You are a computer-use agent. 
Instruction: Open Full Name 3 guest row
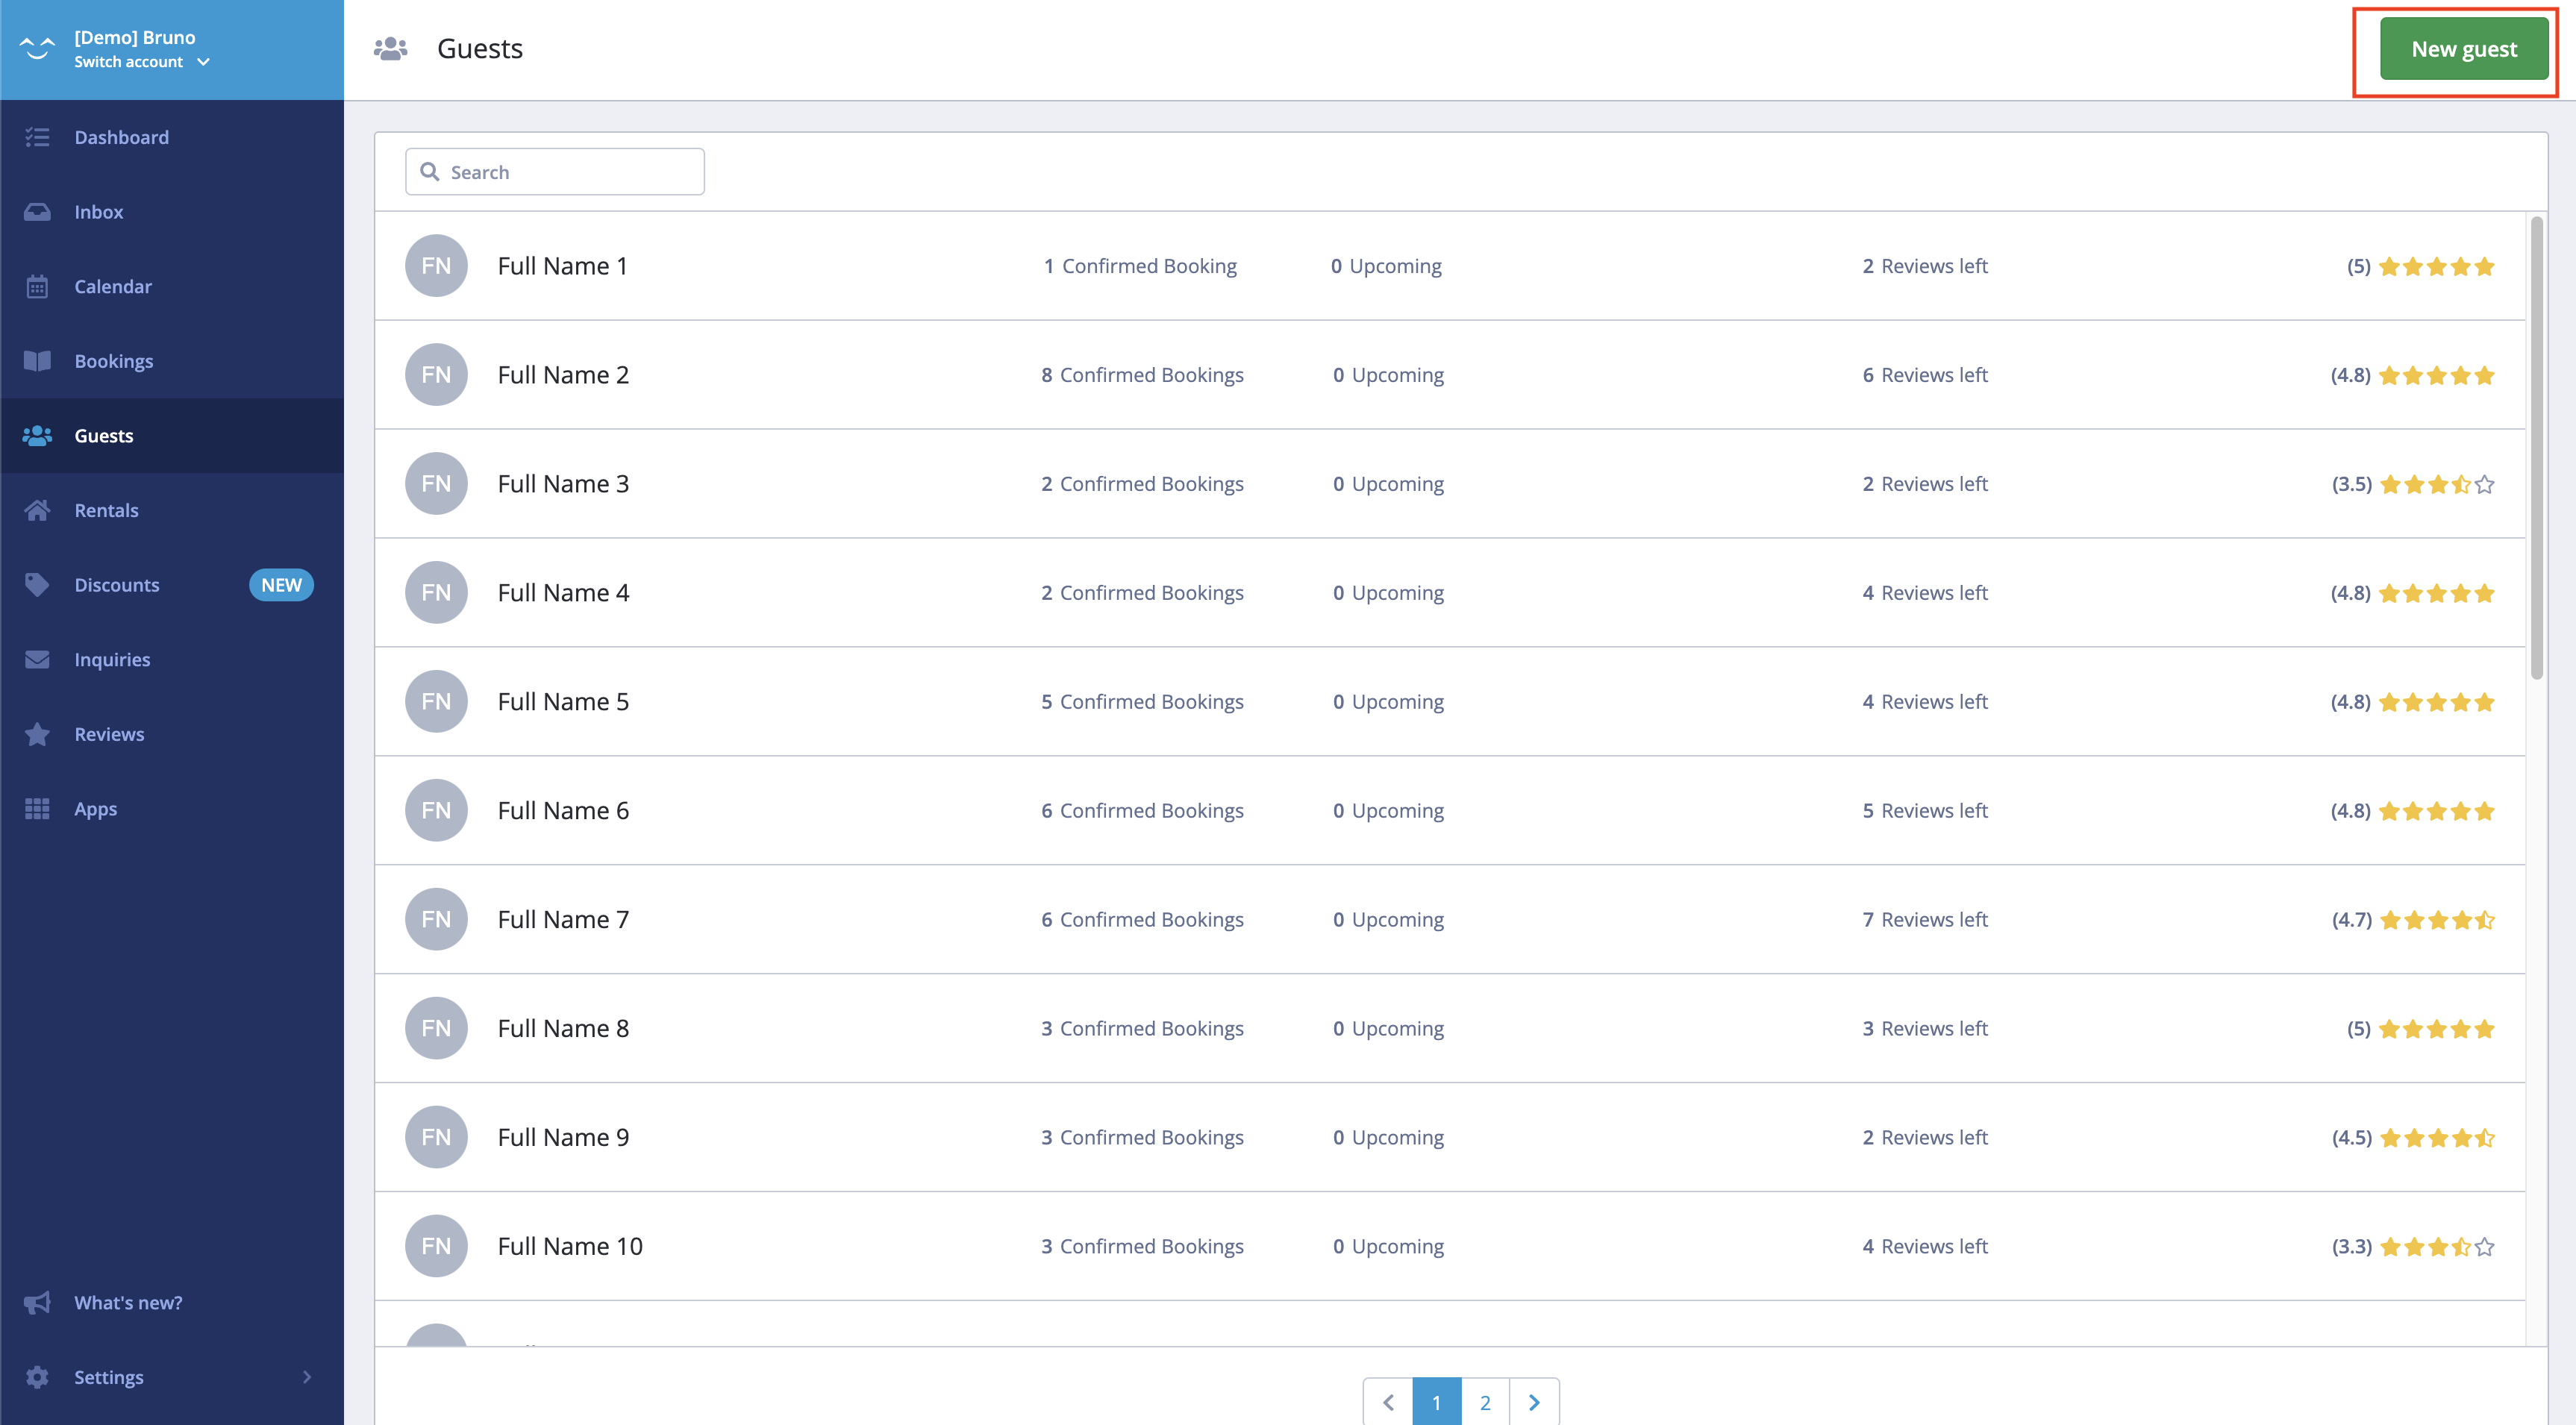564,484
